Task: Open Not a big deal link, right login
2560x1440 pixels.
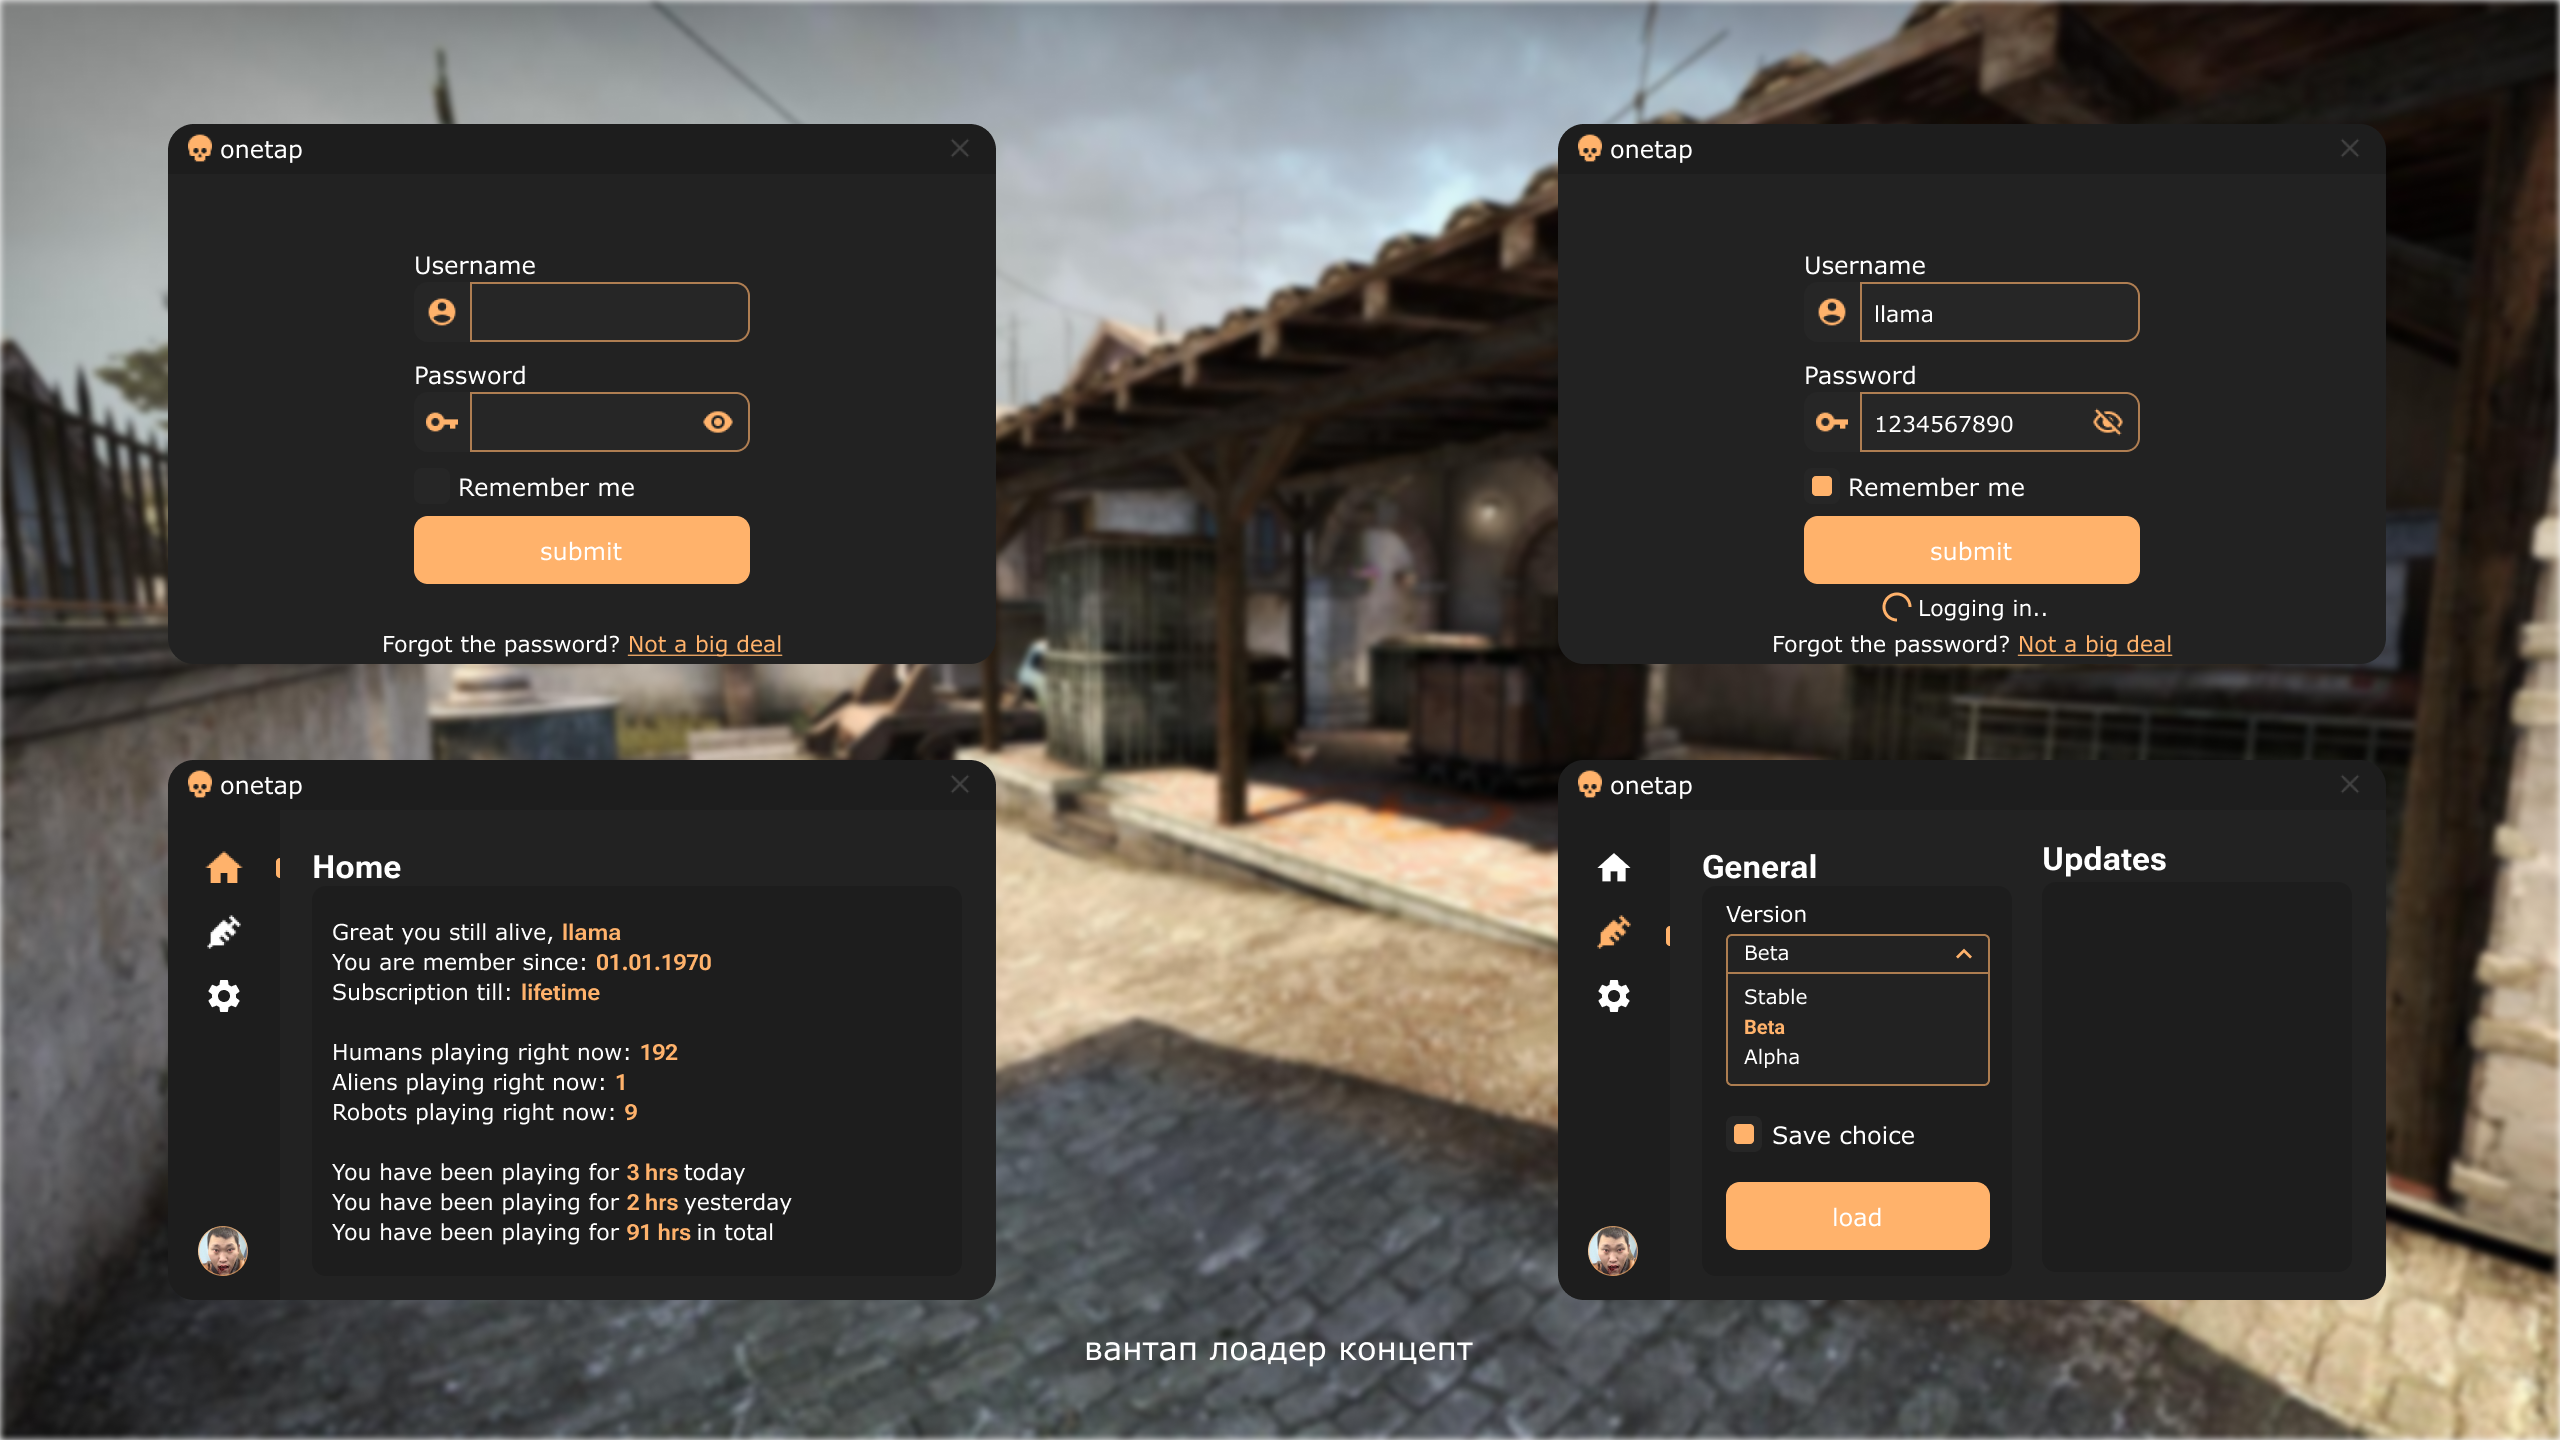Action: pyautogui.click(x=2095, y=644)
